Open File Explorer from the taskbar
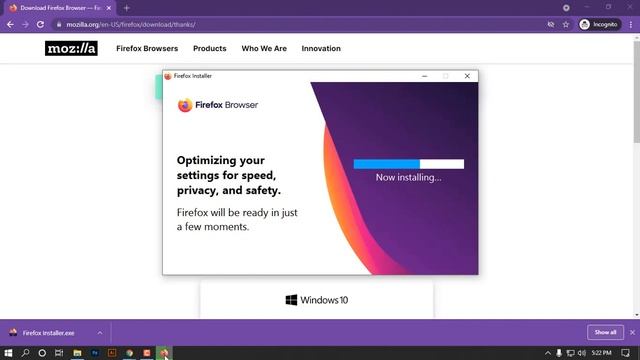 coord(77,353)
